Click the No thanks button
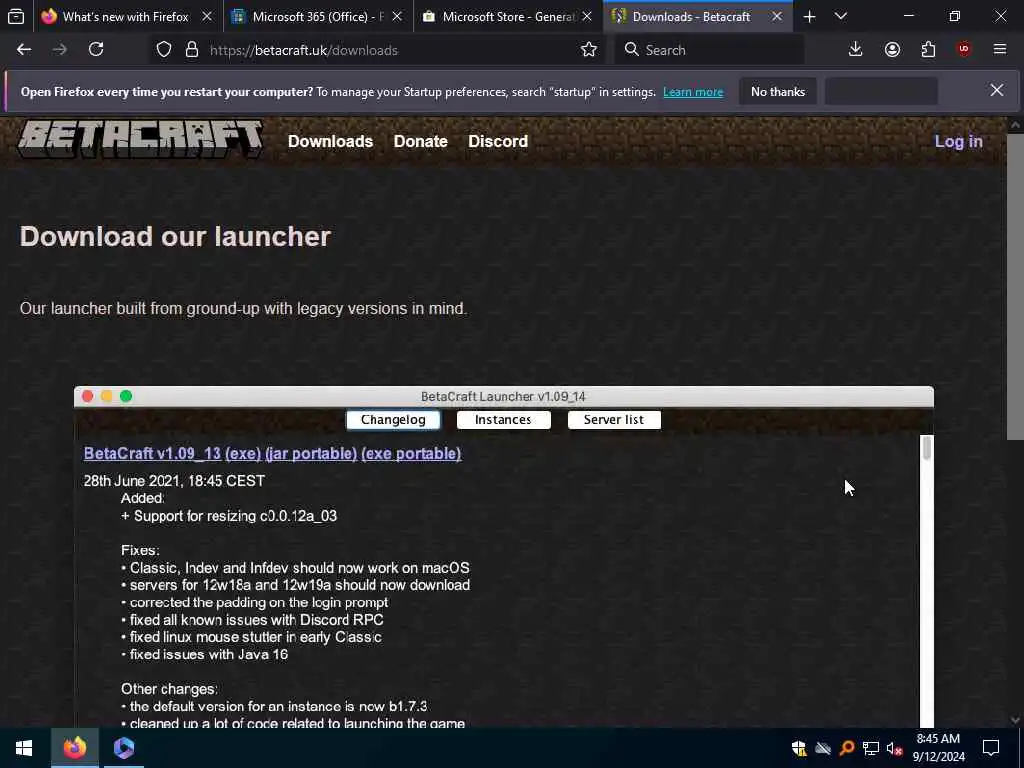 [x=778, y=91]
